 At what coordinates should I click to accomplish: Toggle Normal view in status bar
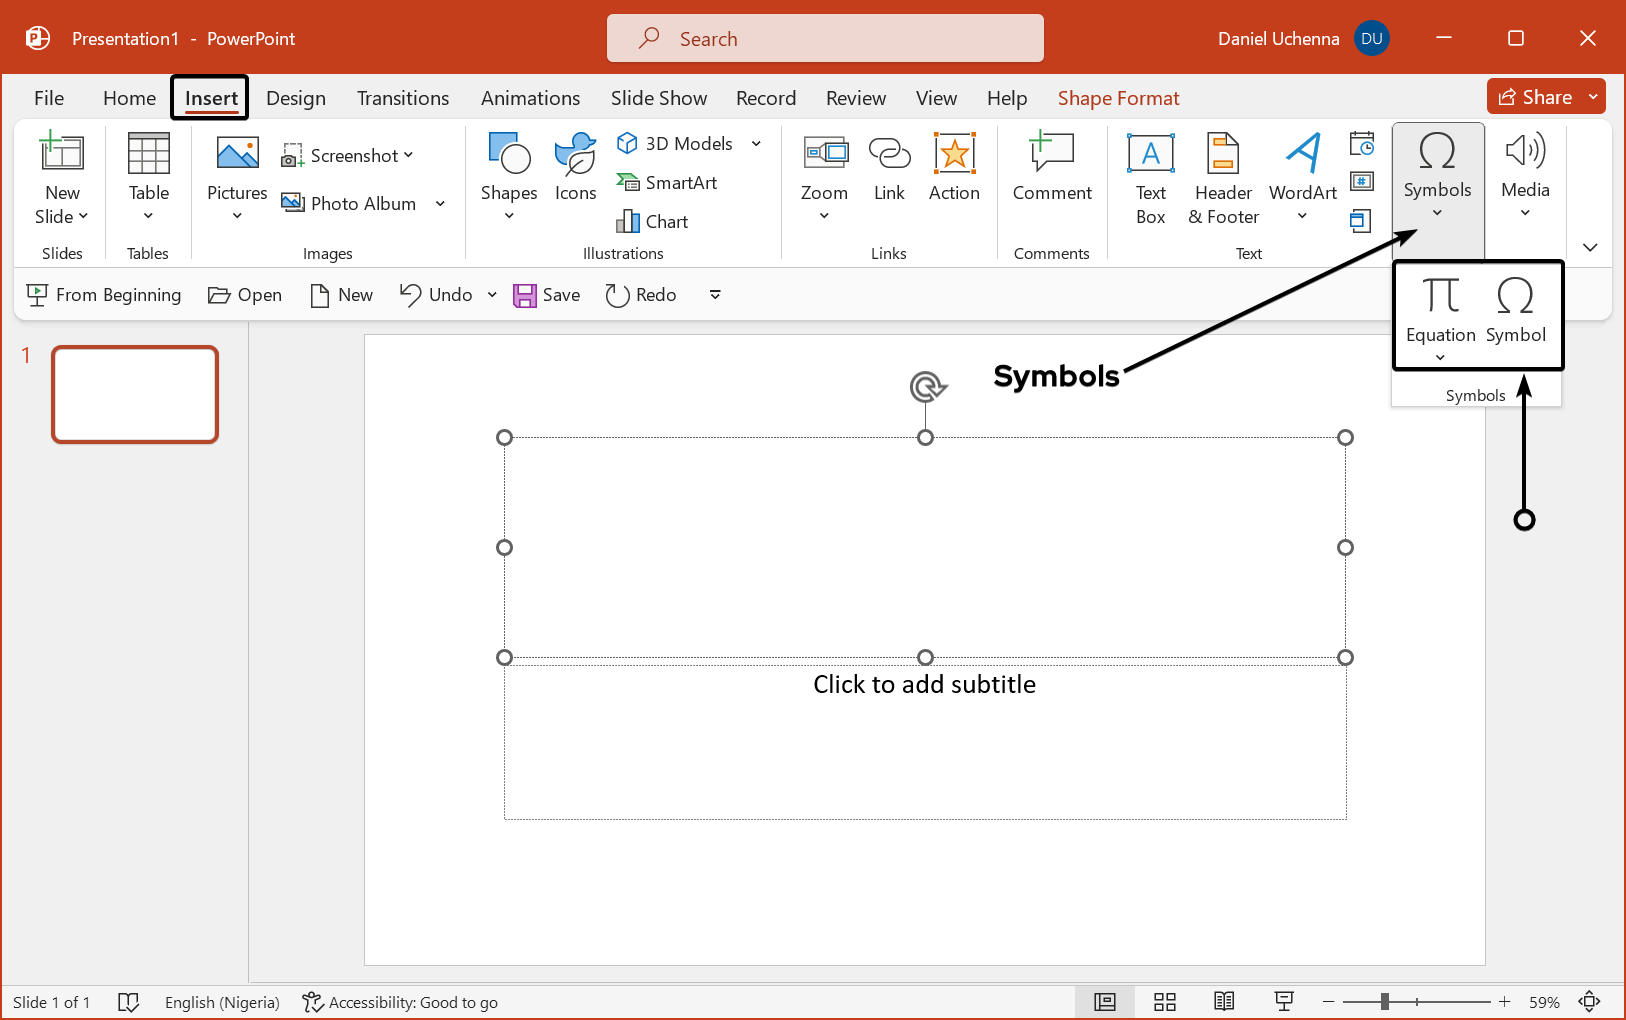pyautogui.click(x=1105, y=1002)
